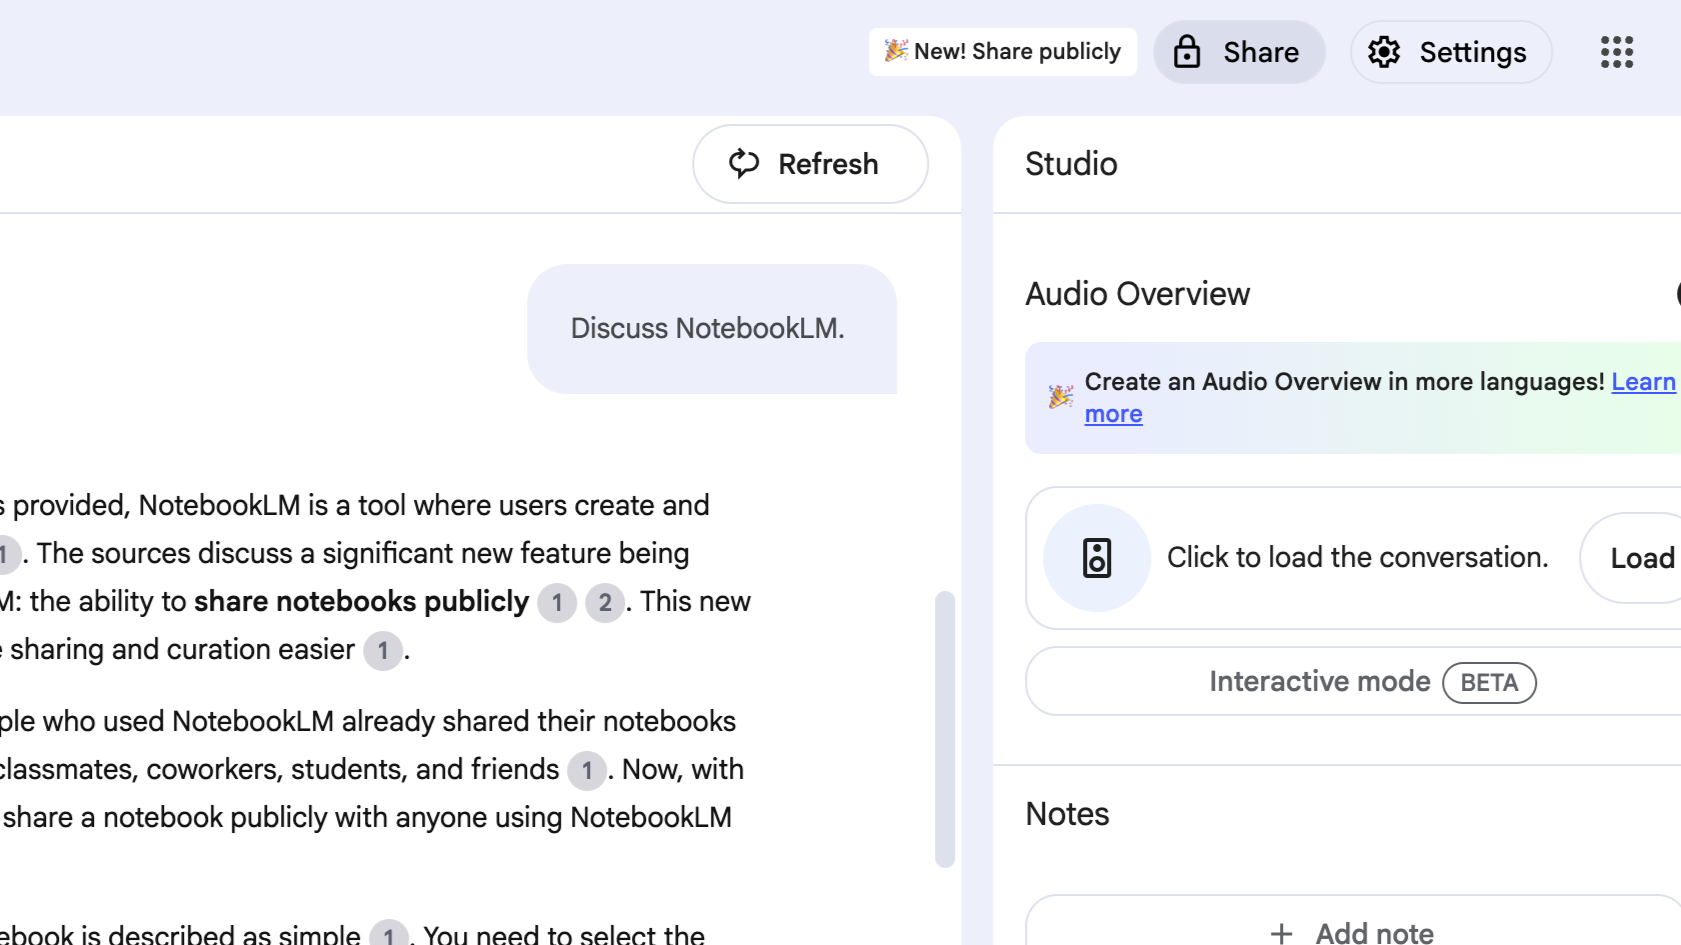This screenshot has width=1681, height=945.
Task: Click the party popper icon in Audio banner
Action: click(1060, 397)
